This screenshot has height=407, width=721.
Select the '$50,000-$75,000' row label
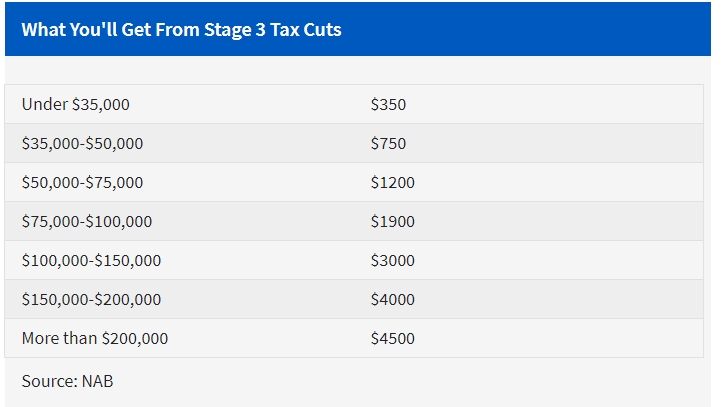coord(82,182)
